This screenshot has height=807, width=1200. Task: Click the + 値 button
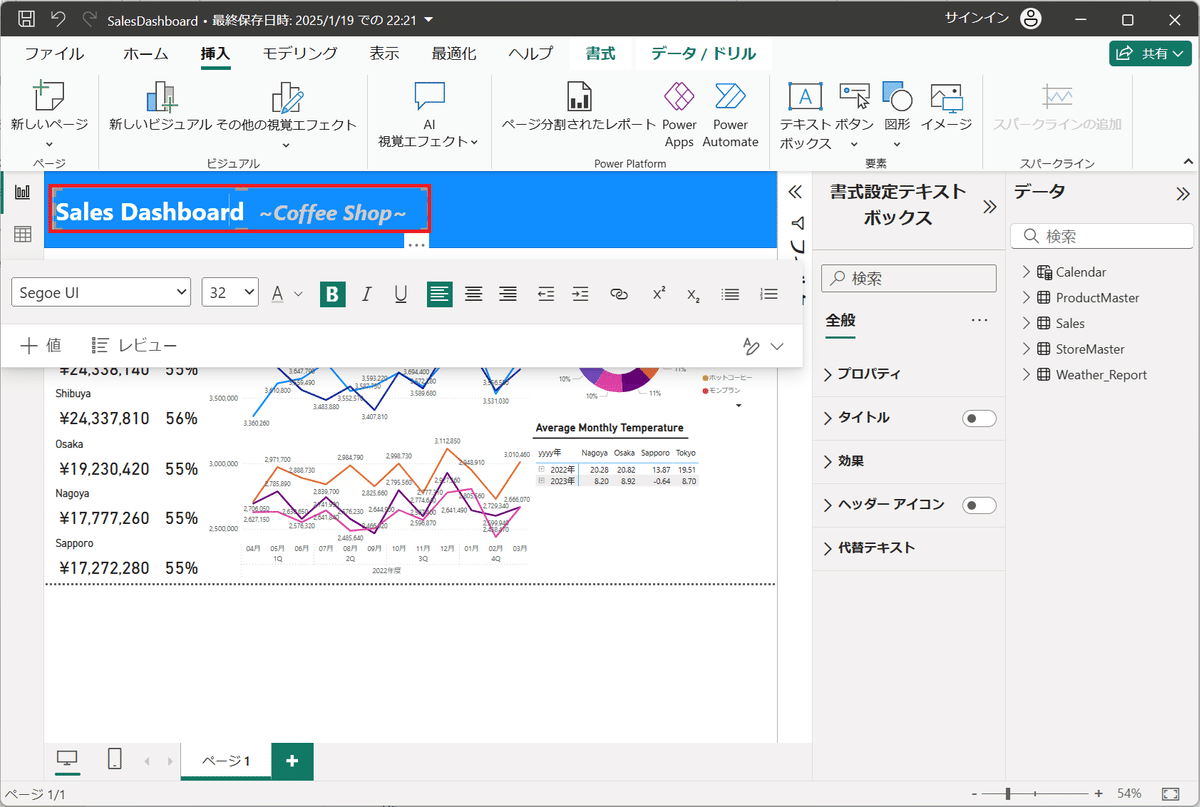pyautogui.click(x=41, y=345)
